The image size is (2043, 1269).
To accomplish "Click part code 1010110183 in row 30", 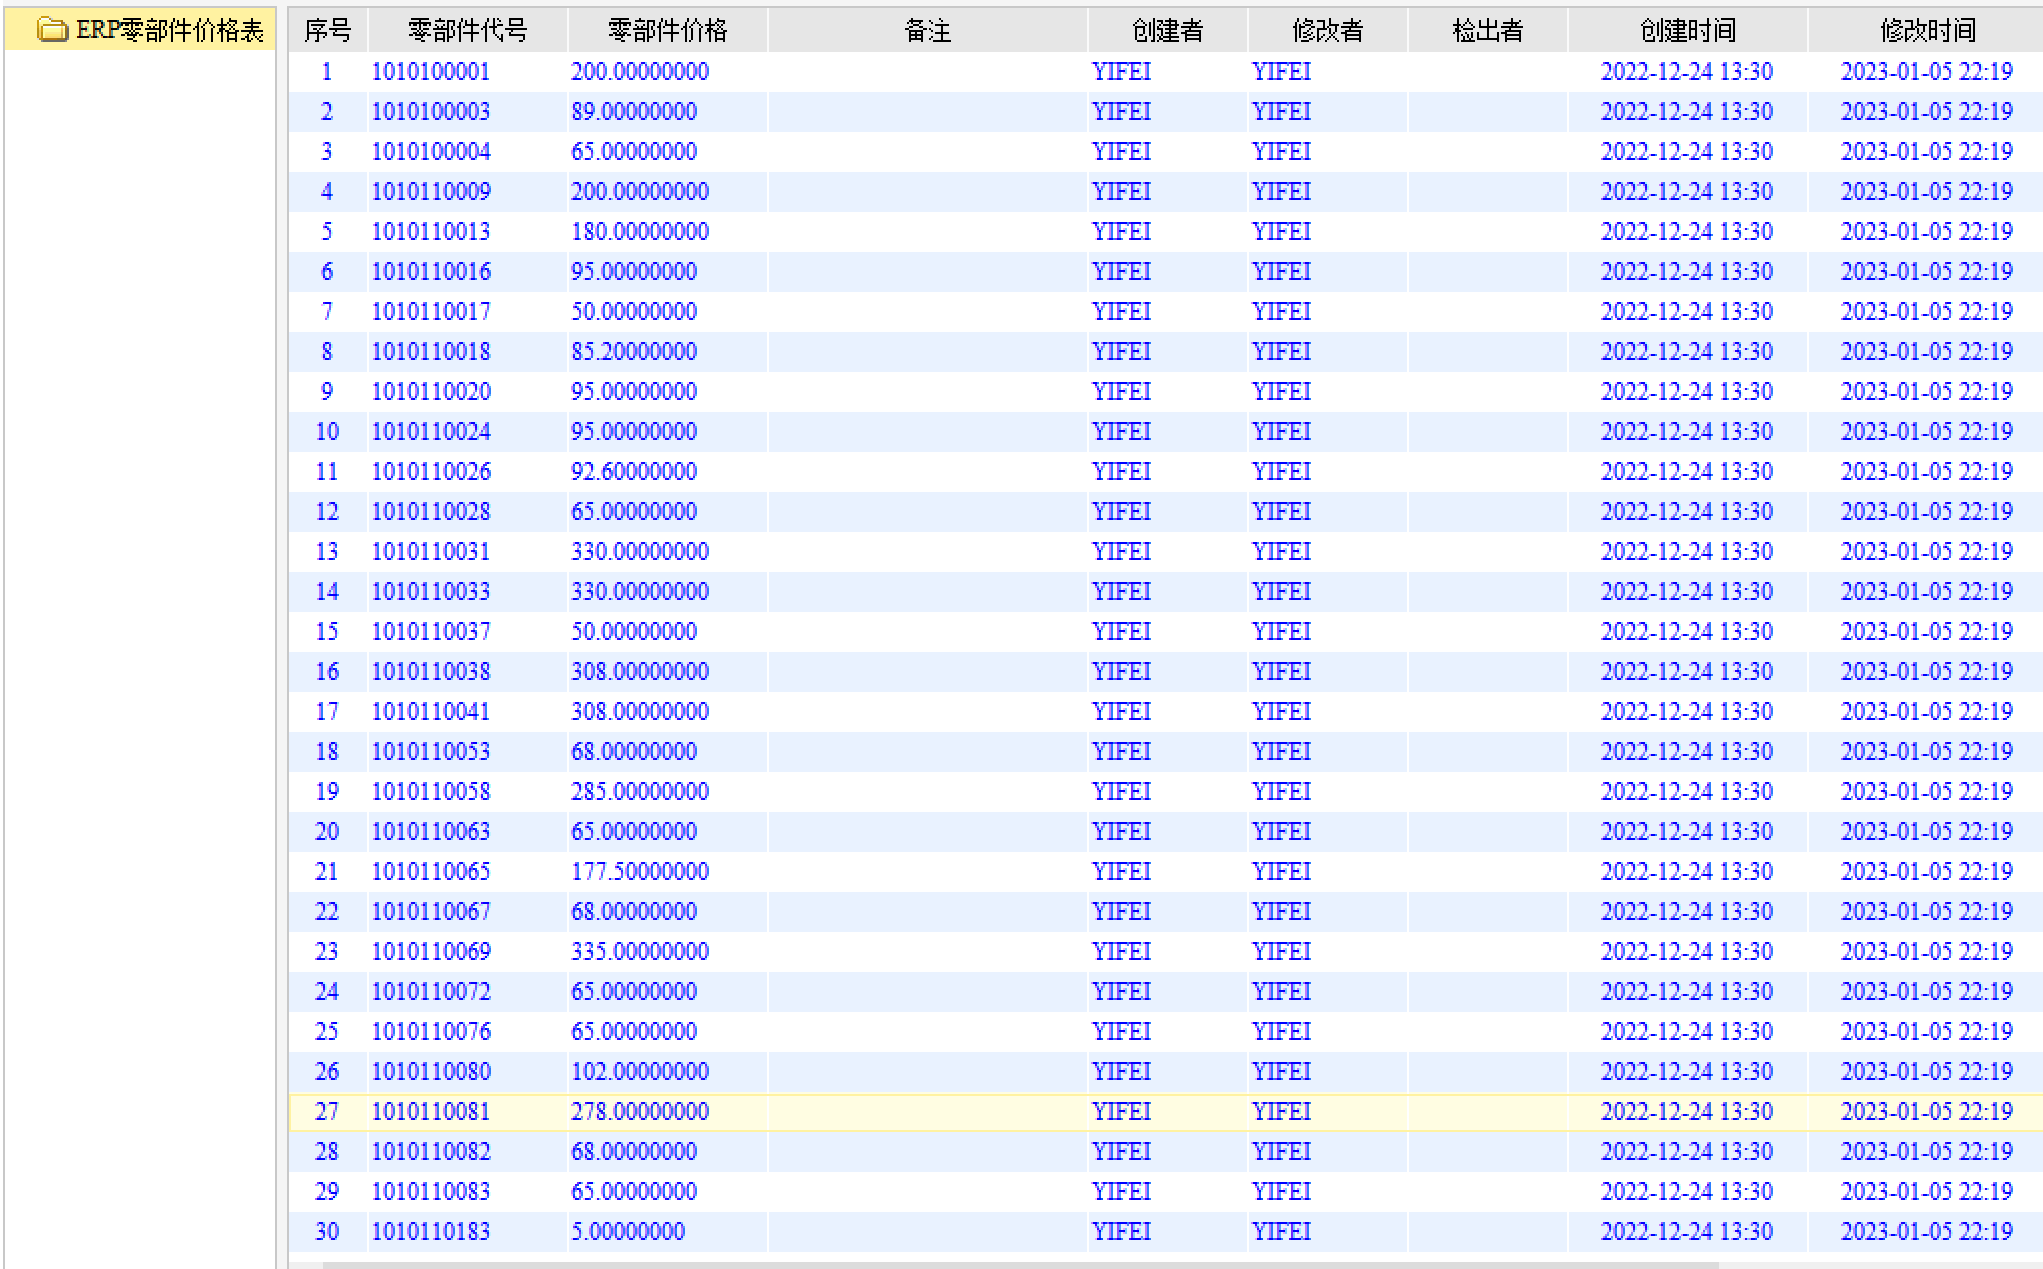I will coord(431,1231).
